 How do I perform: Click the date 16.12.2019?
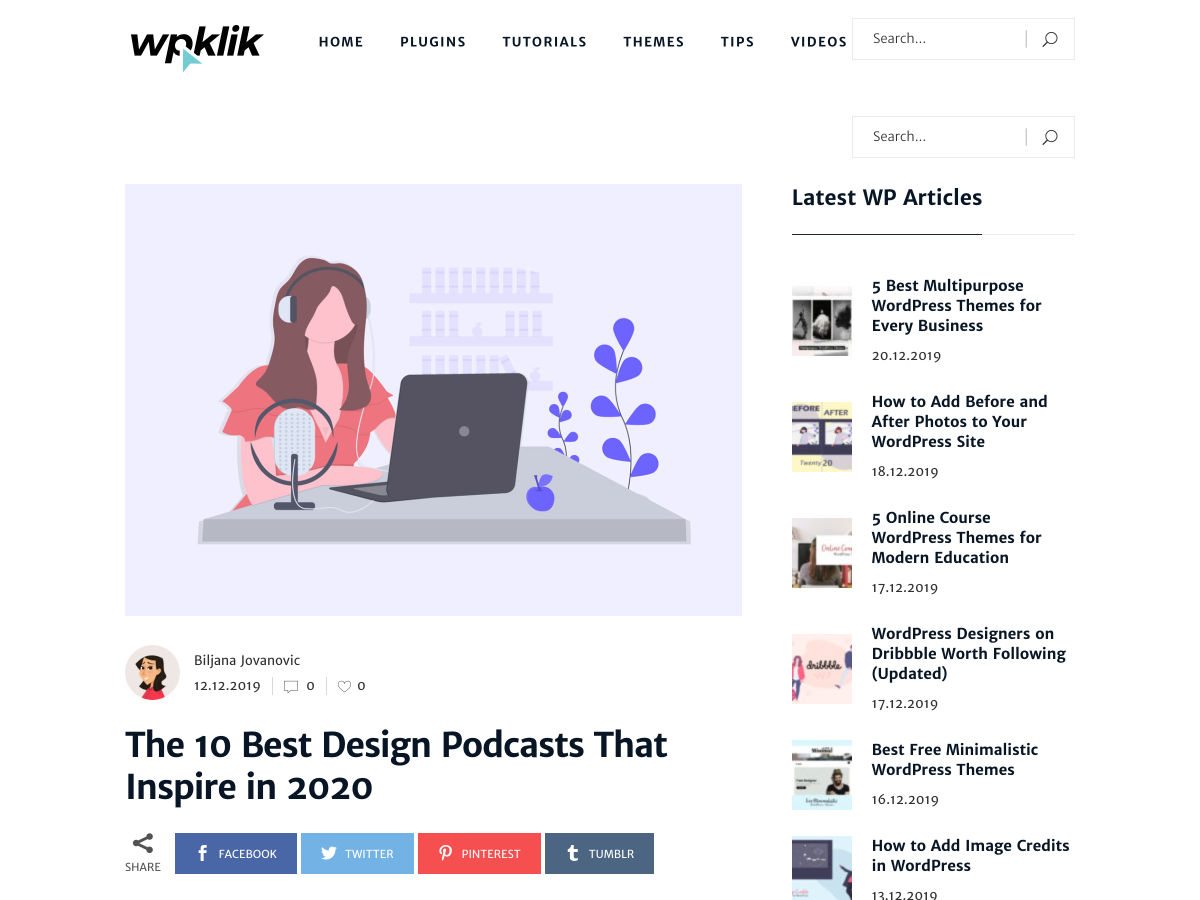pos(906,800)
